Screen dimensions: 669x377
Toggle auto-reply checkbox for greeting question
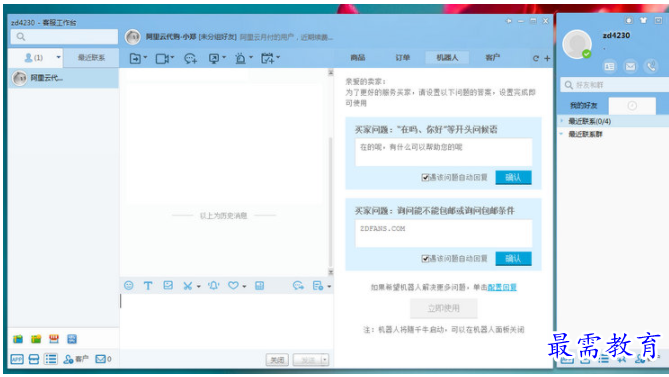(425, 177)
